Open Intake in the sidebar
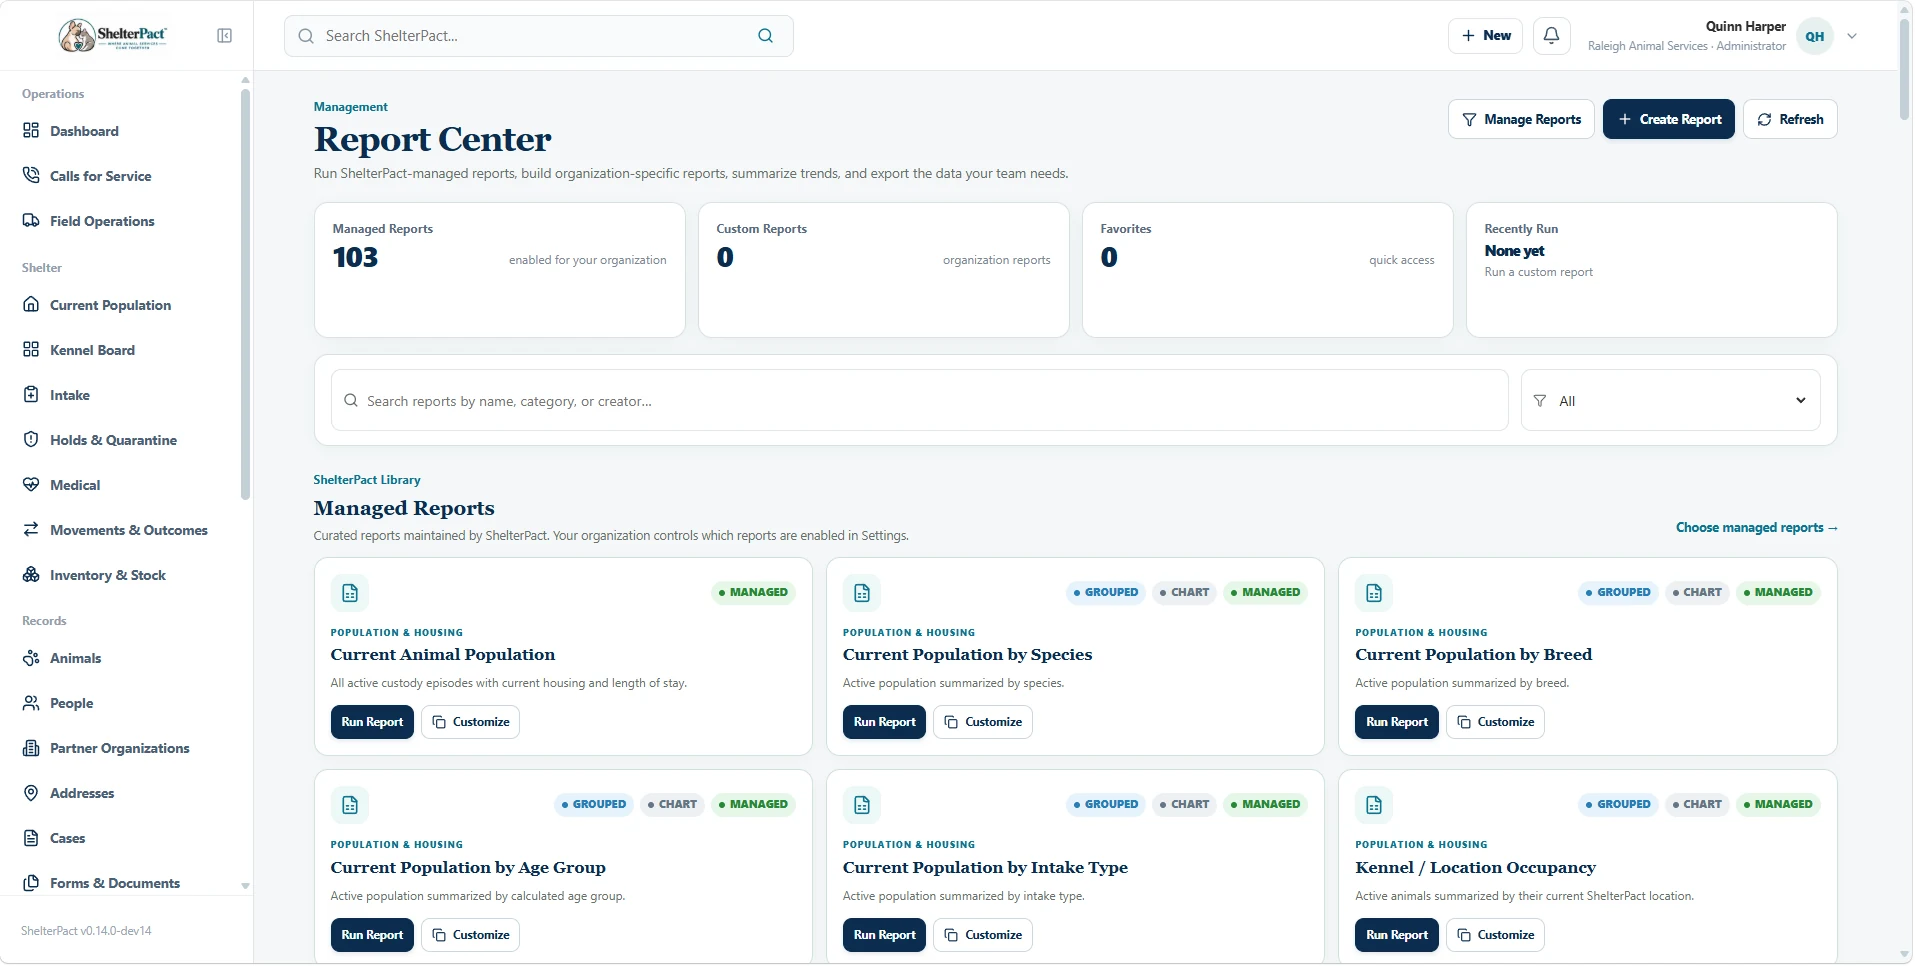1915x966 pixels. (x=70, y=395)
